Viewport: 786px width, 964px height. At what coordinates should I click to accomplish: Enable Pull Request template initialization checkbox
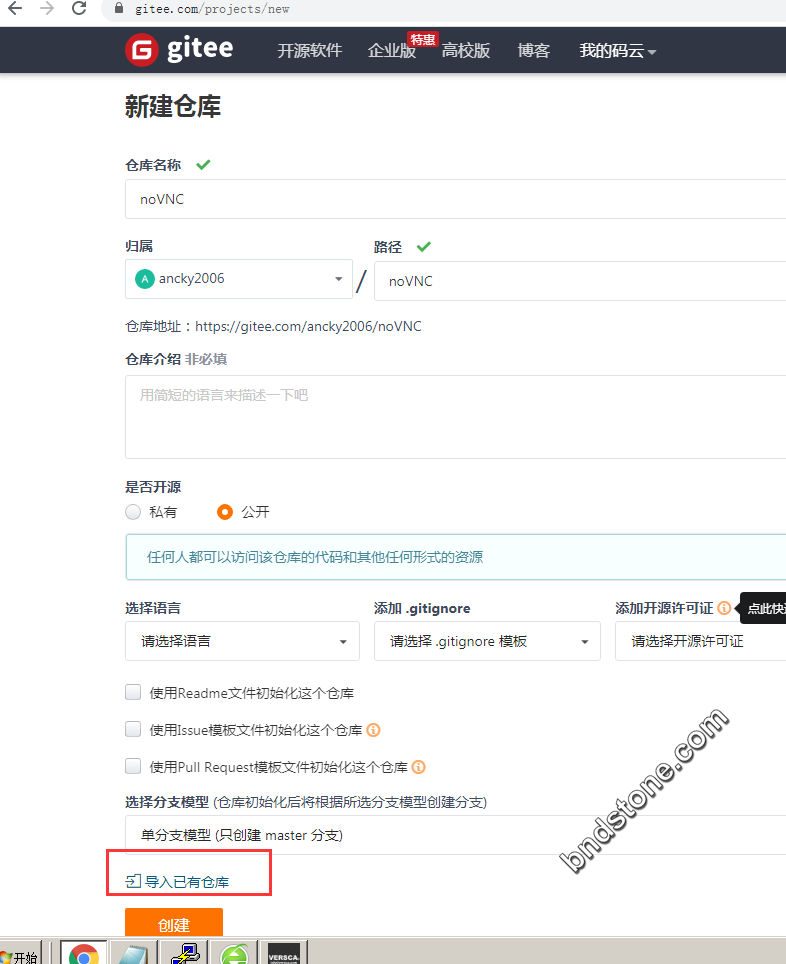coord(133,766)
